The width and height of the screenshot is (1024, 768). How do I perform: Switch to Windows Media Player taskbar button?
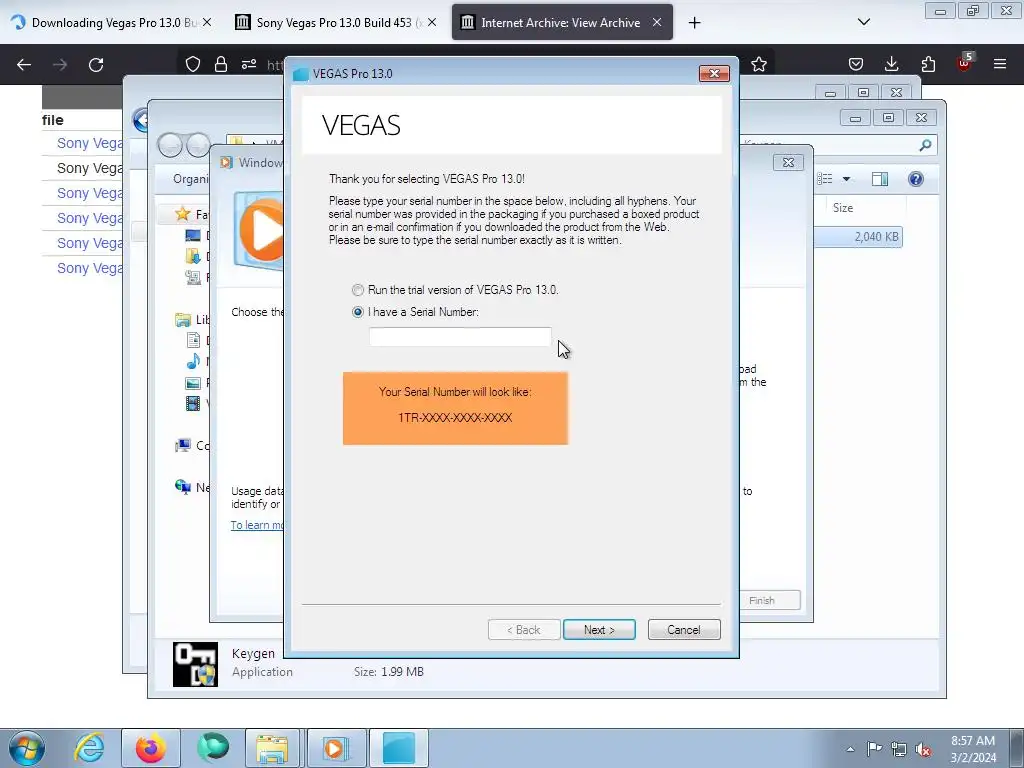tap(336, 748)
